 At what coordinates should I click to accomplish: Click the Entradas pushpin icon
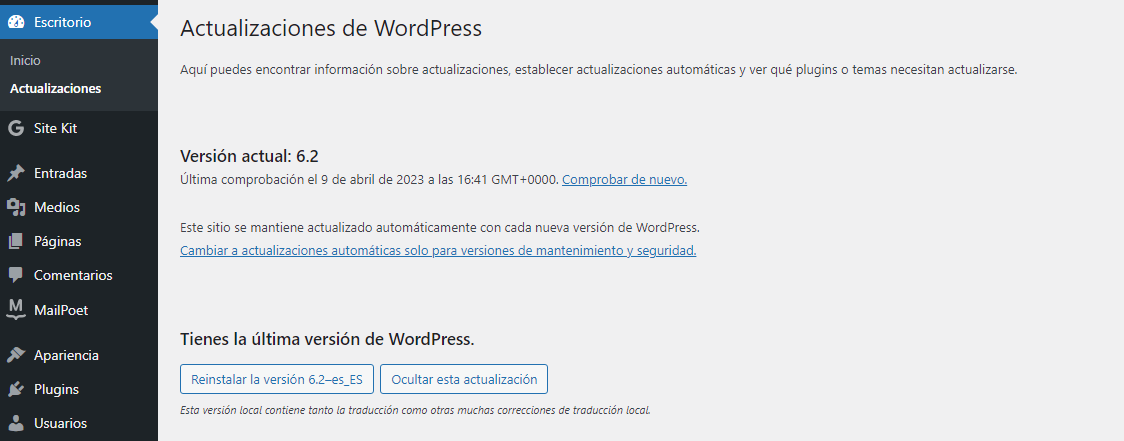point(16,174)
